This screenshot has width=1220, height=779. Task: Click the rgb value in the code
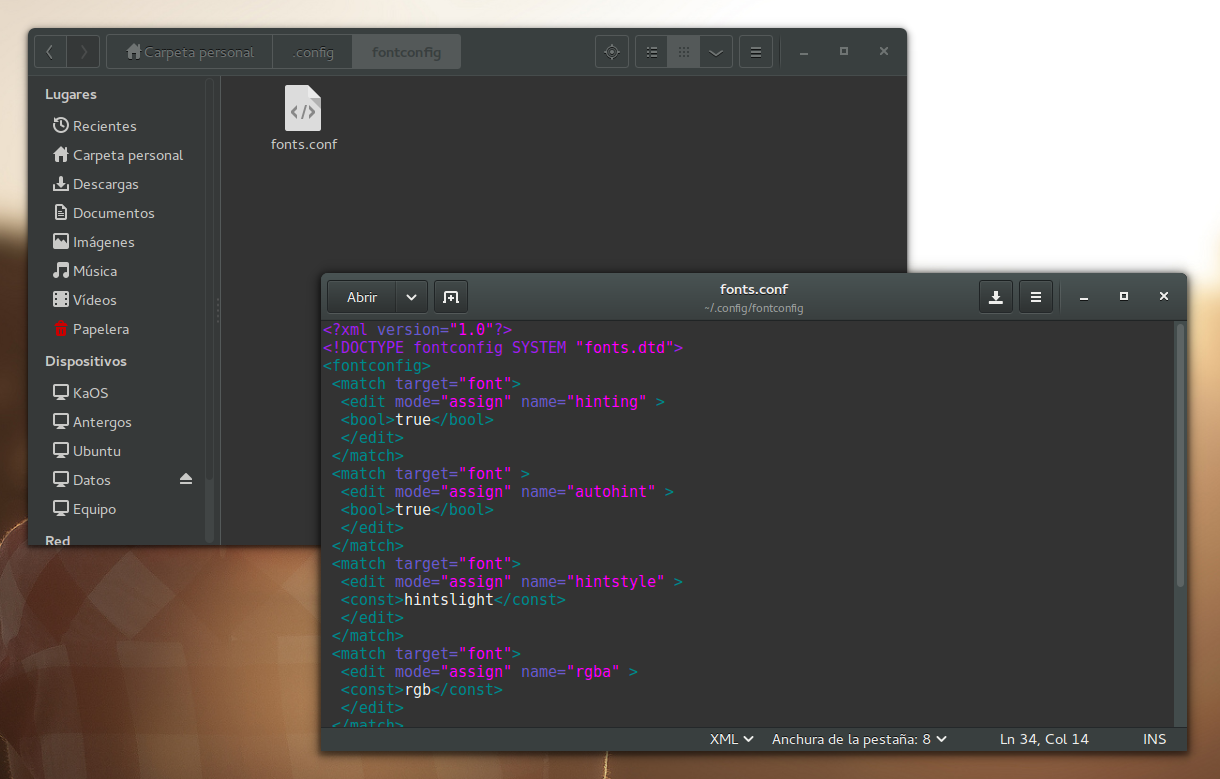(x=418, y=690)
